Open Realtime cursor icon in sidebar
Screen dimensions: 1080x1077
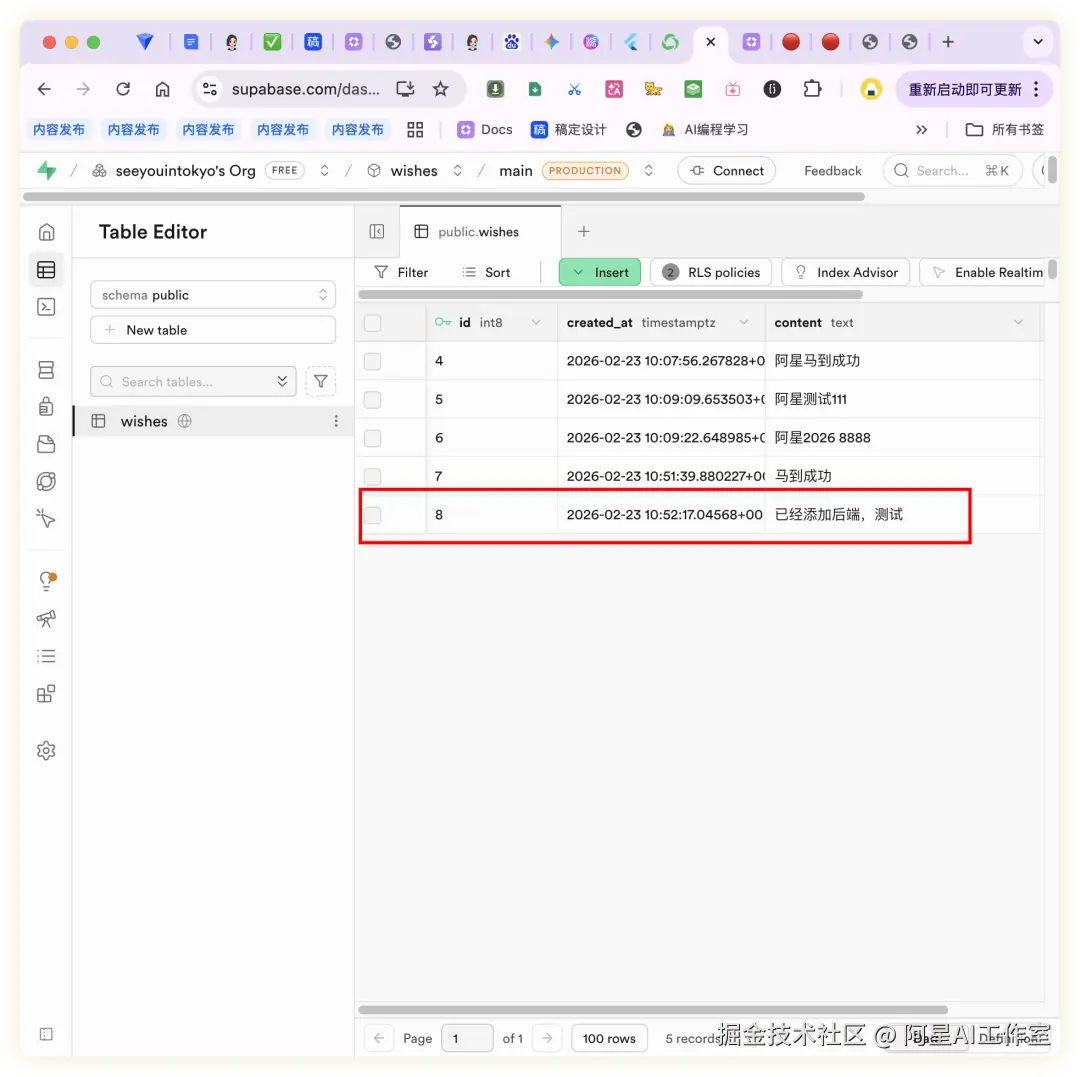click(46, 519)
